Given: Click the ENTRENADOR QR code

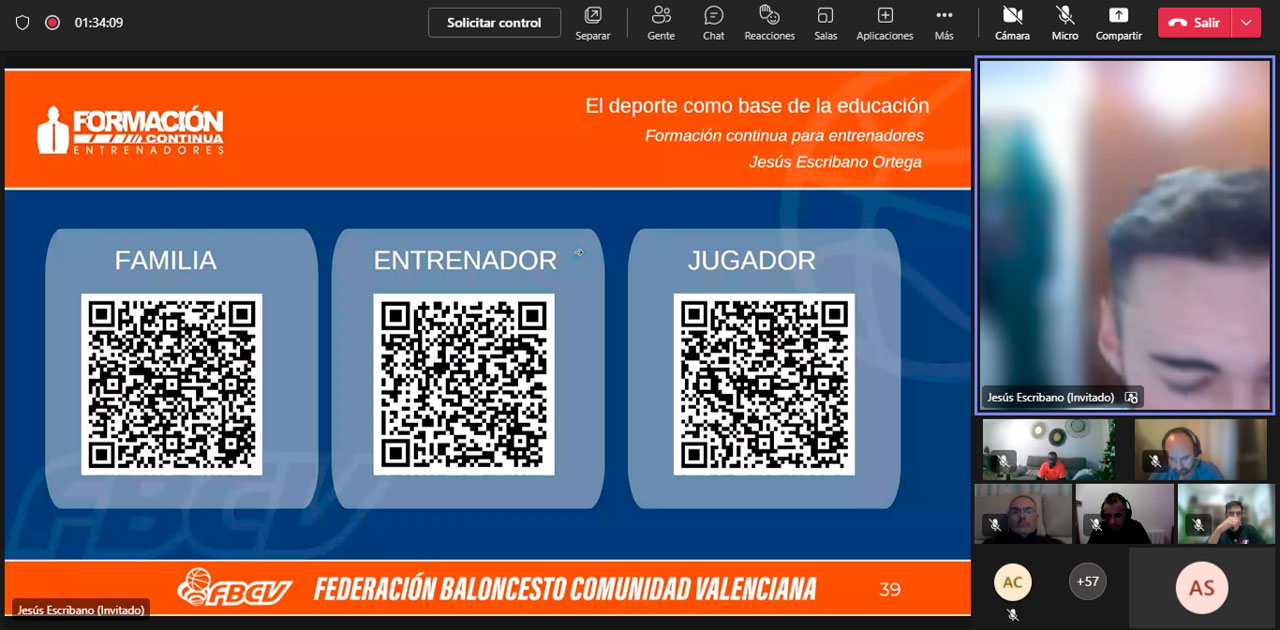Looking at the screenshot, I should click(x=464, y=384).
